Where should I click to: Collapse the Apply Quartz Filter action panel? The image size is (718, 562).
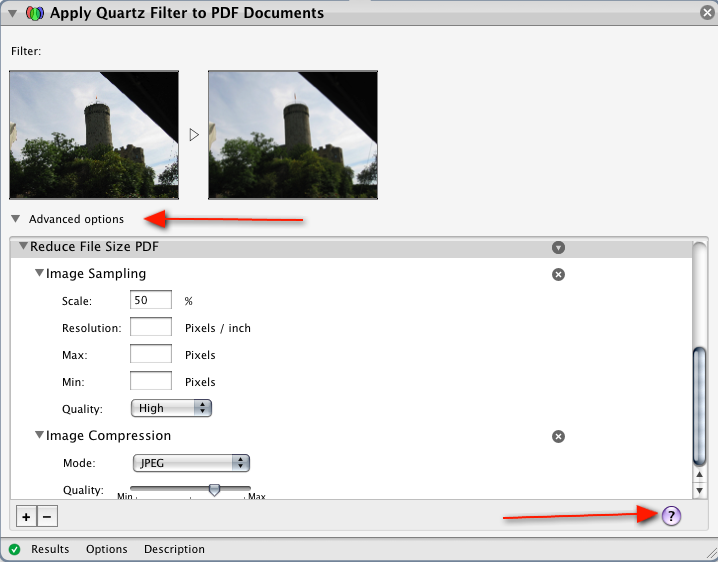[x=12, y=13]
